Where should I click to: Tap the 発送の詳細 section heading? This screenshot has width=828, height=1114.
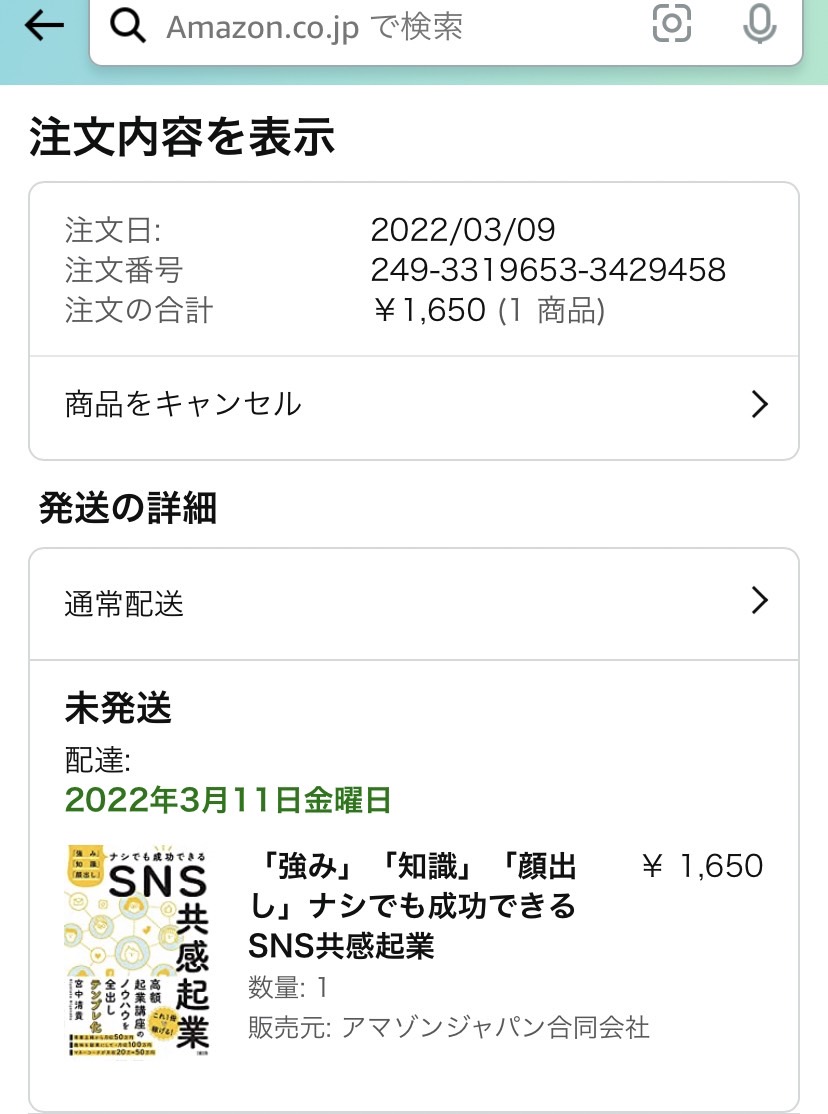(x=128, y=508)
